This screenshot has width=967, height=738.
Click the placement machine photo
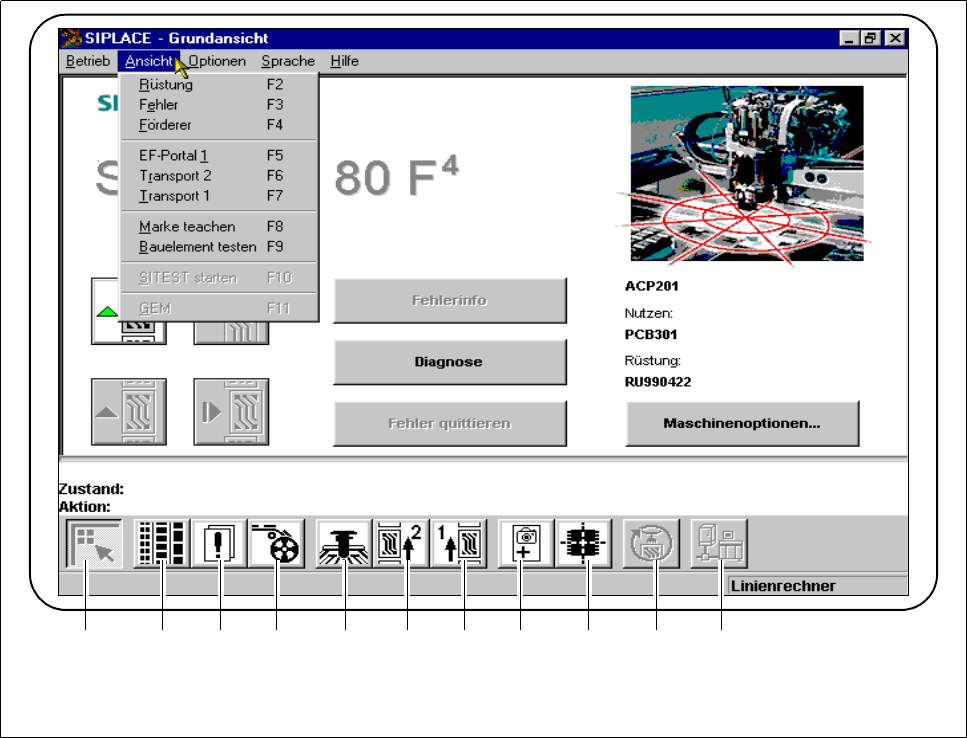tap(746, 173)
